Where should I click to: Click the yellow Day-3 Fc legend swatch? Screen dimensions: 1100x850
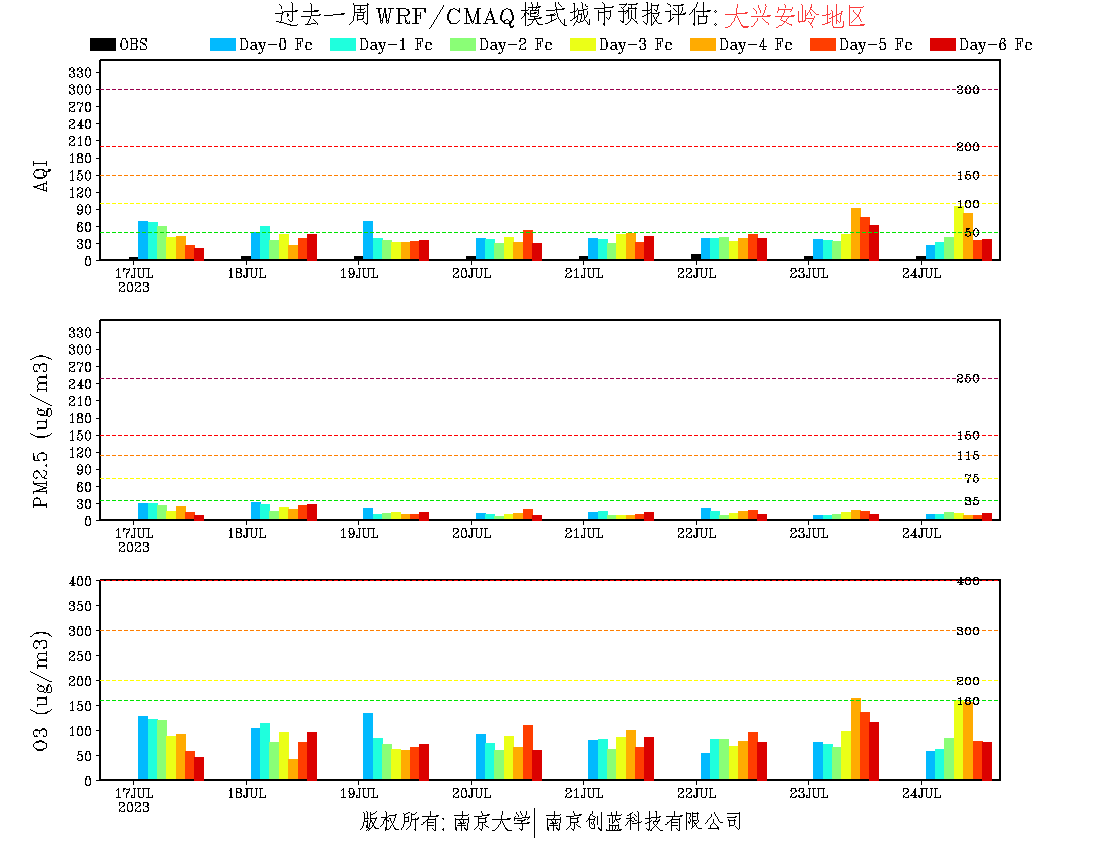[583, 45]
